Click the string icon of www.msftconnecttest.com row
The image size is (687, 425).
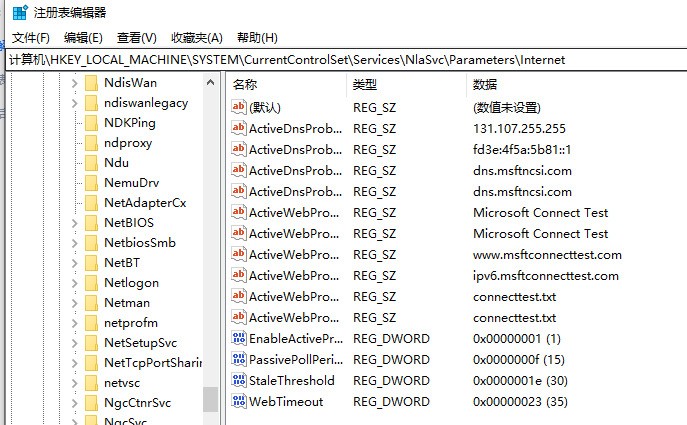tap(239, 254)
